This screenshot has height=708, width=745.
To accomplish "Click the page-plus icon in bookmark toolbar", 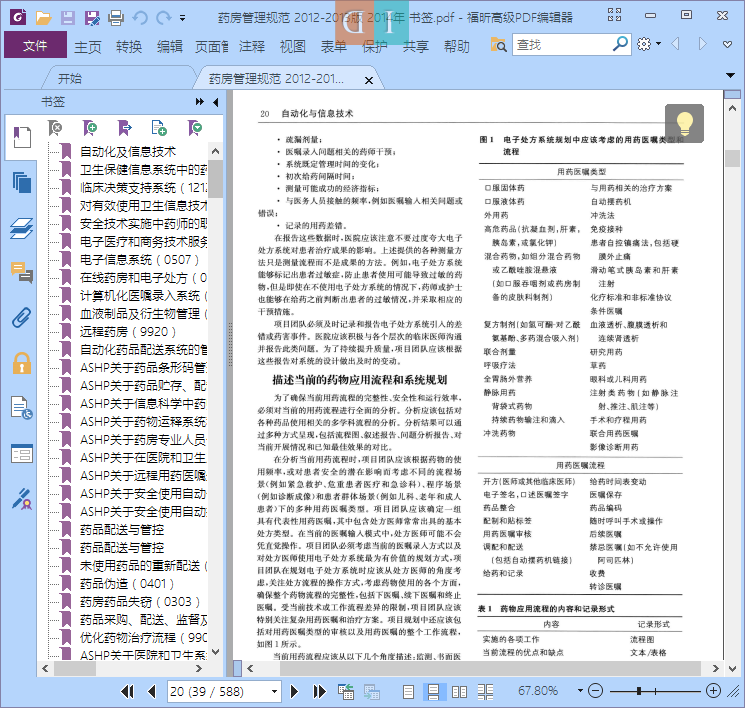I will [x=159, y=128].
